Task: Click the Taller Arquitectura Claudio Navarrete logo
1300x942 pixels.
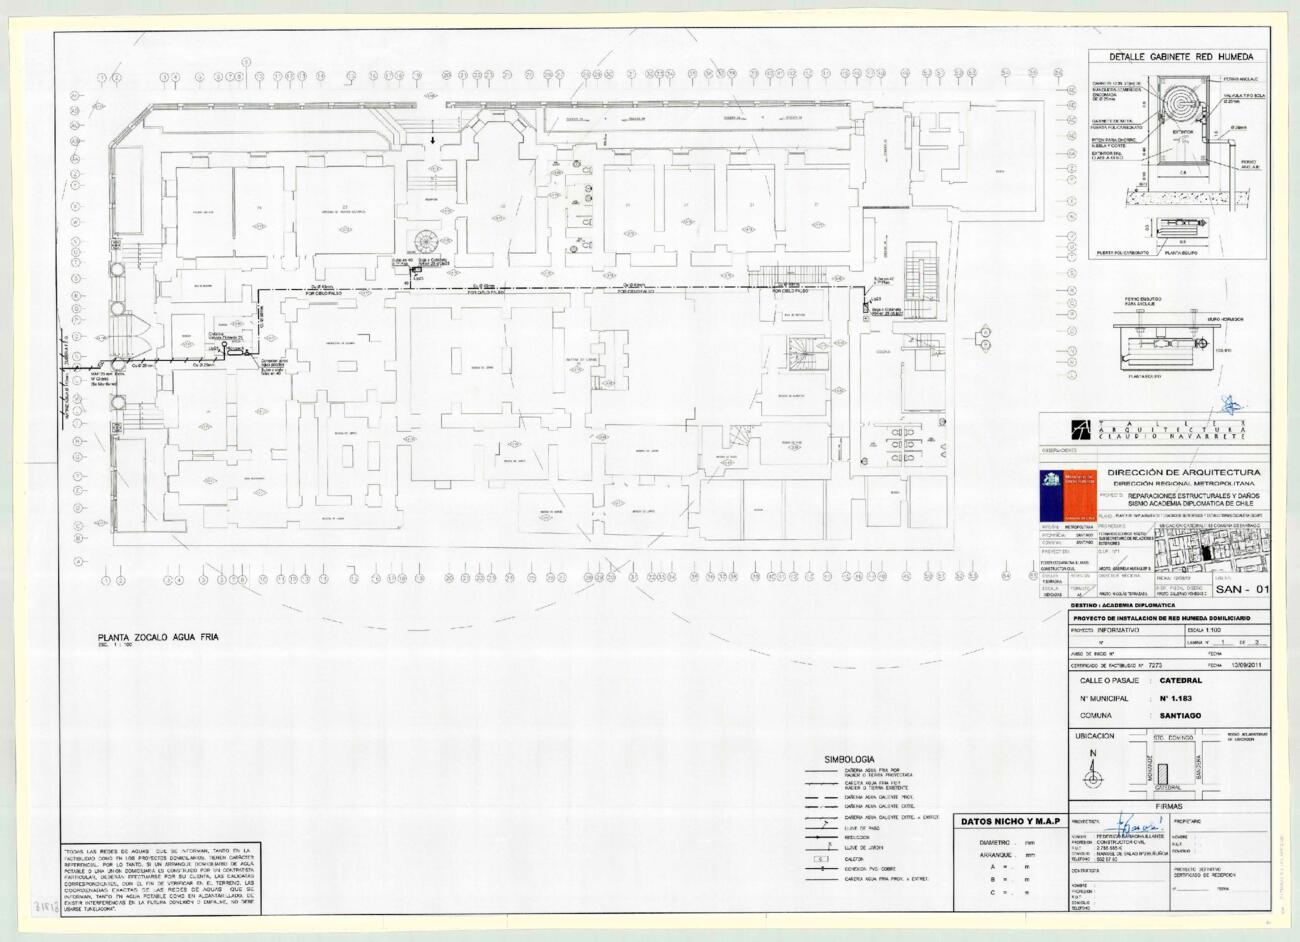Action: (1082, 429)
